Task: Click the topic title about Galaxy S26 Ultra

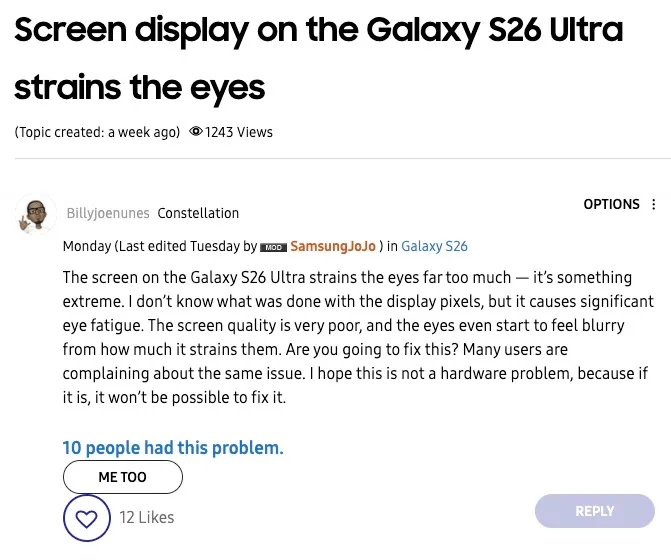Action: (x=318, y=58)
